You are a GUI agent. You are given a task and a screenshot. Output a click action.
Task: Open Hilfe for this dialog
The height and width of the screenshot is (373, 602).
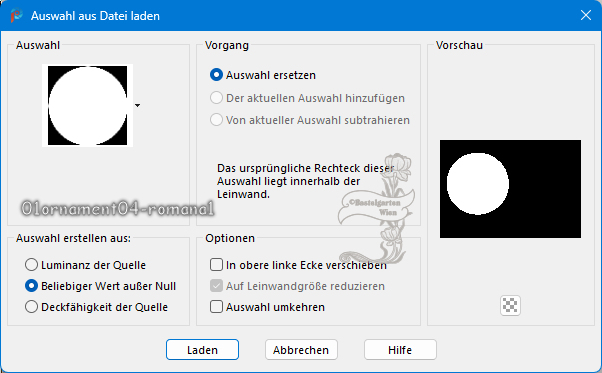(x=400, y=350)
